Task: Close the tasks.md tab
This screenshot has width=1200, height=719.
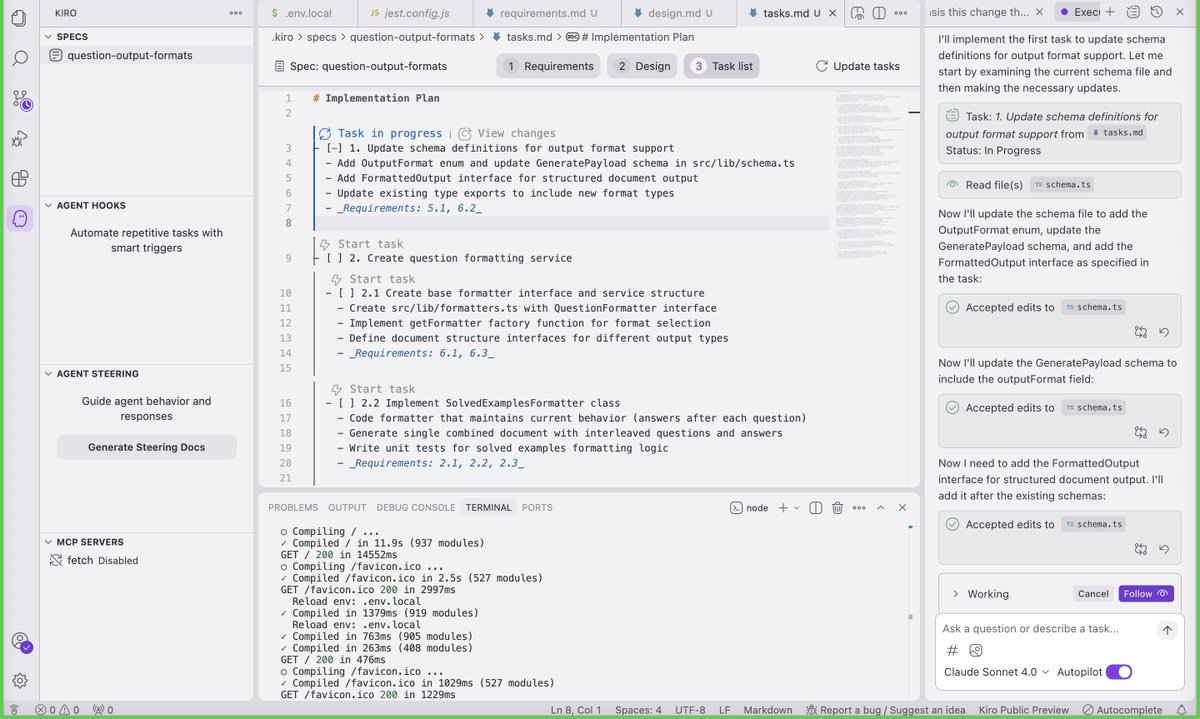Action: (830, 13)
